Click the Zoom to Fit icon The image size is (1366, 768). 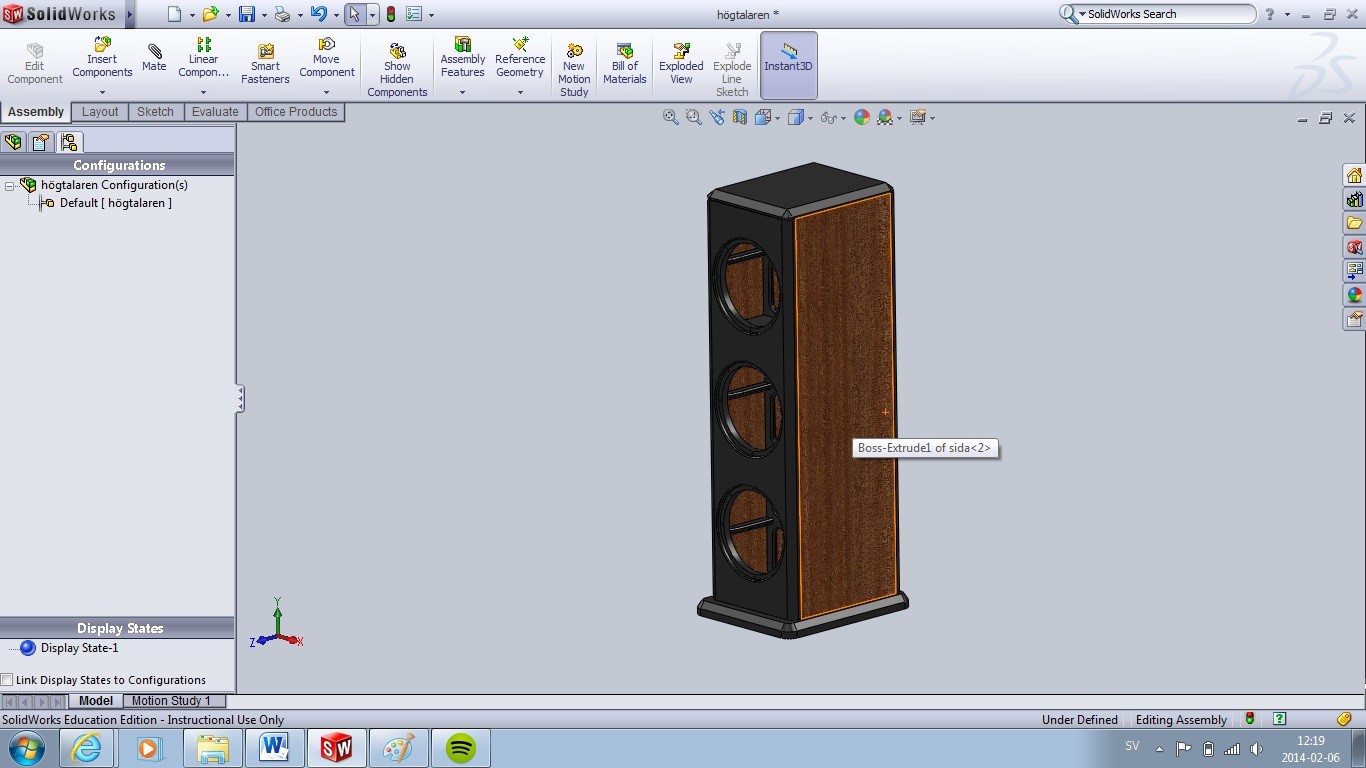(671, 118)
